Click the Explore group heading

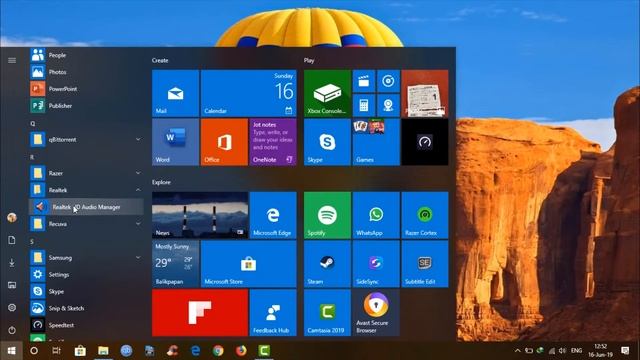point(161,182)
